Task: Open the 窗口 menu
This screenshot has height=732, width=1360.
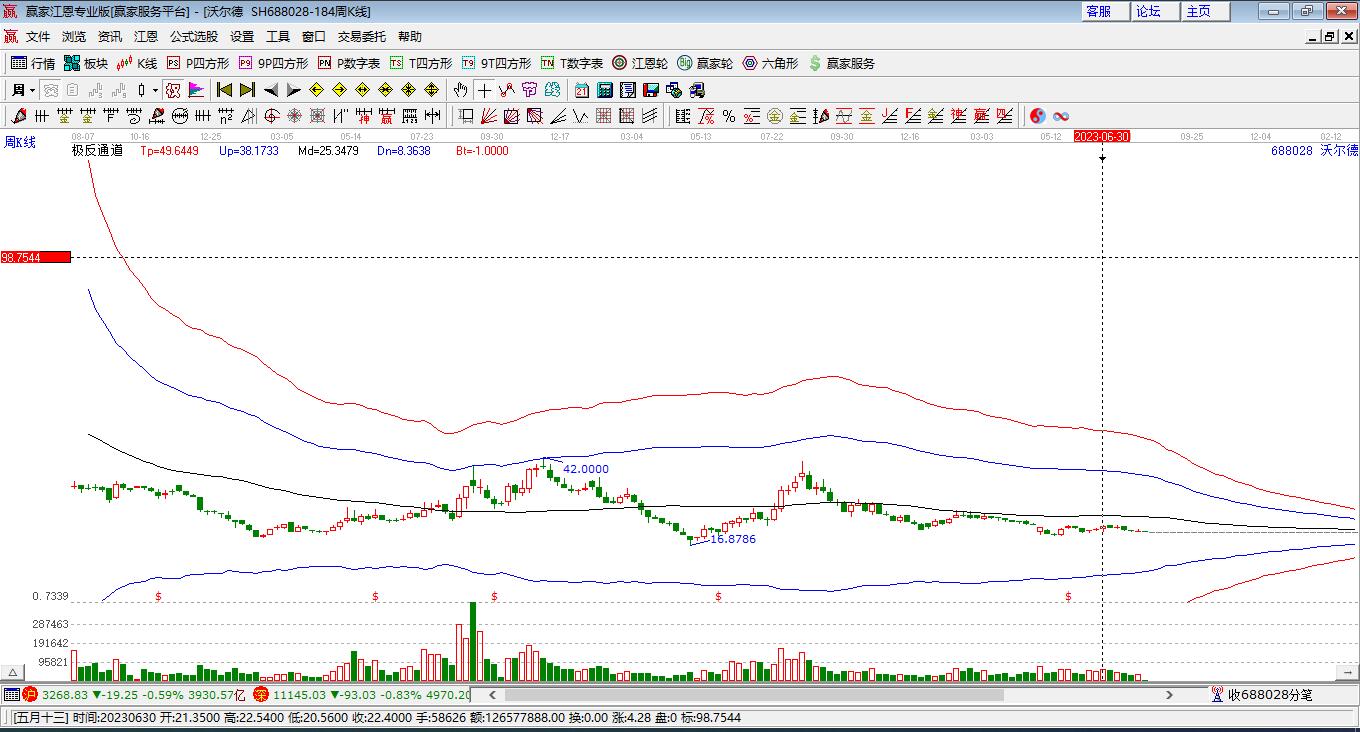Action: (314, 37)
